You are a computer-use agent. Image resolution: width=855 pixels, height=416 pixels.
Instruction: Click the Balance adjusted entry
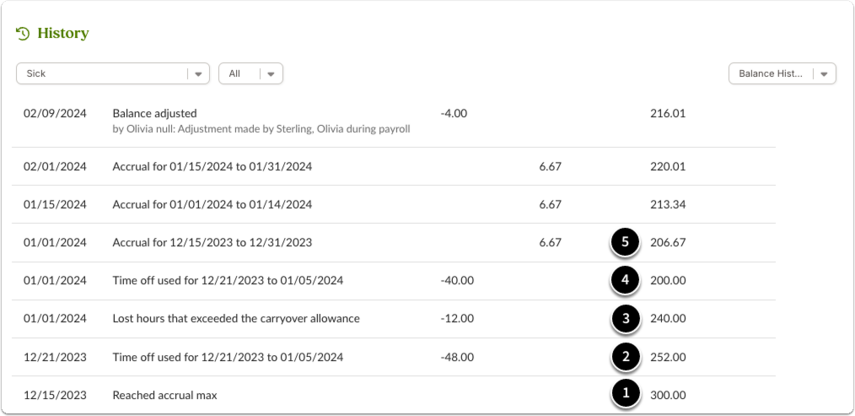click(x=154, y=114)
